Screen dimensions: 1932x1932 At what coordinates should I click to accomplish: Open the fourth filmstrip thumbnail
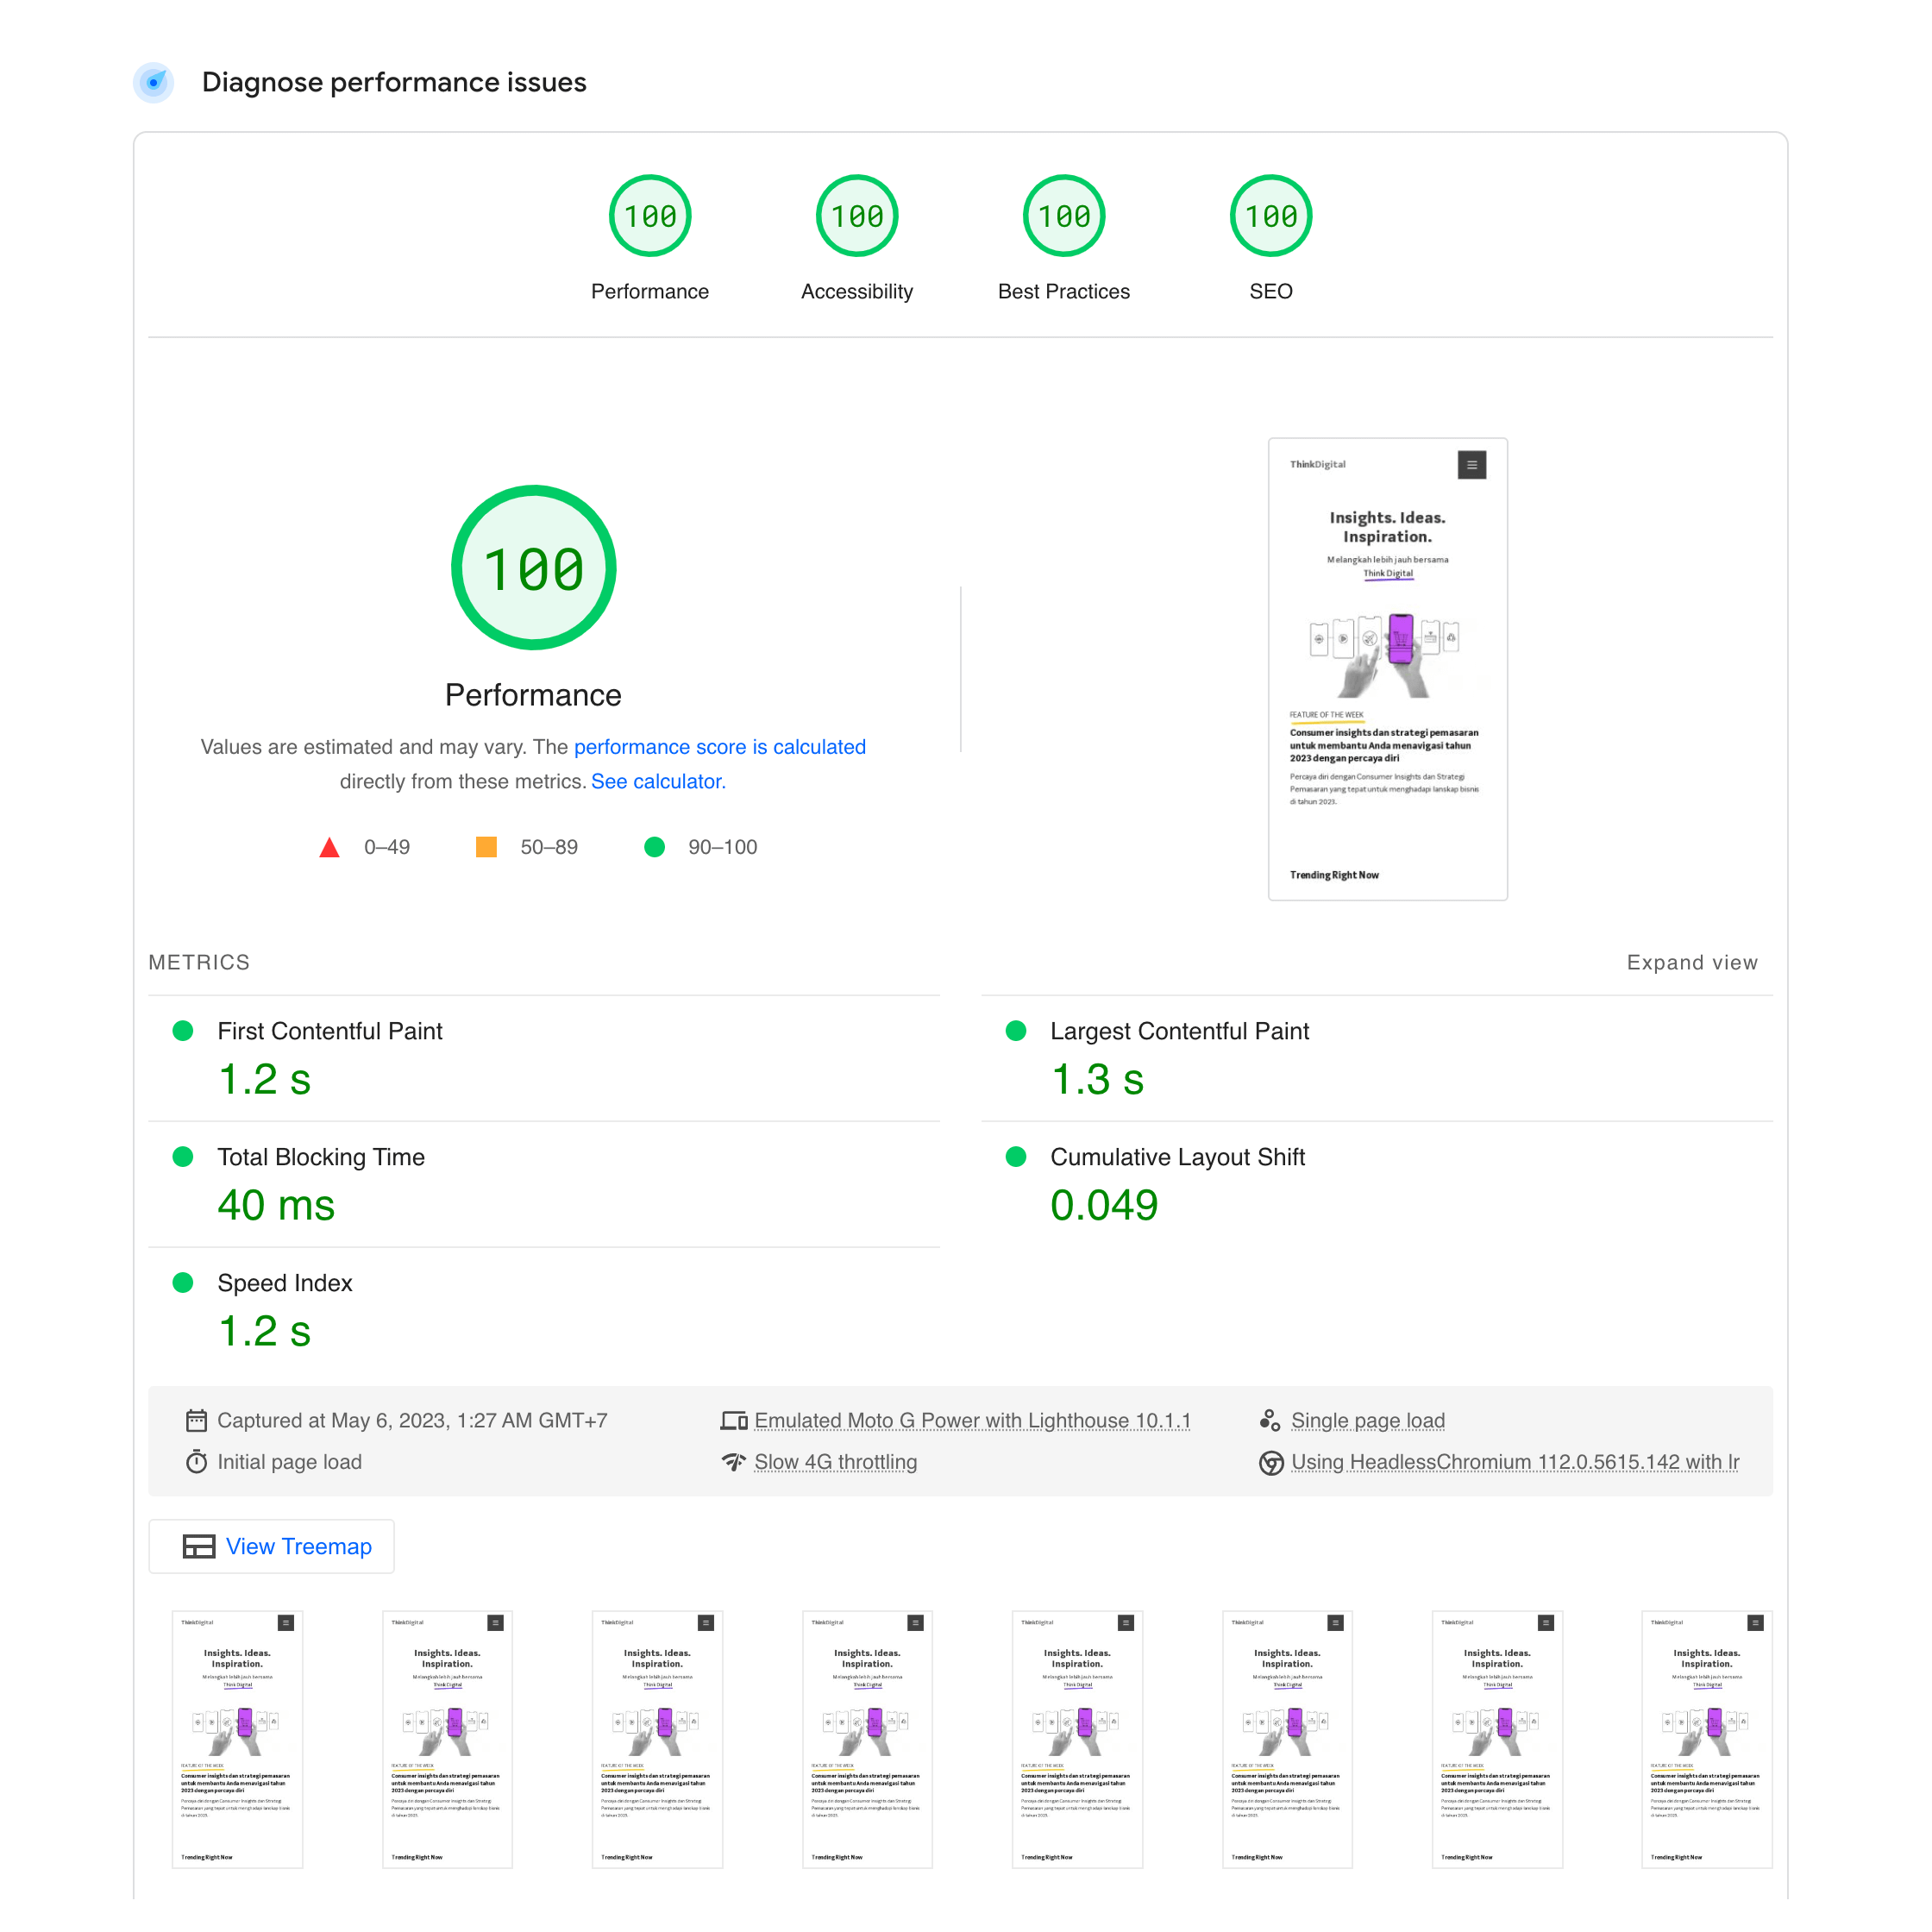[867, 1739]
